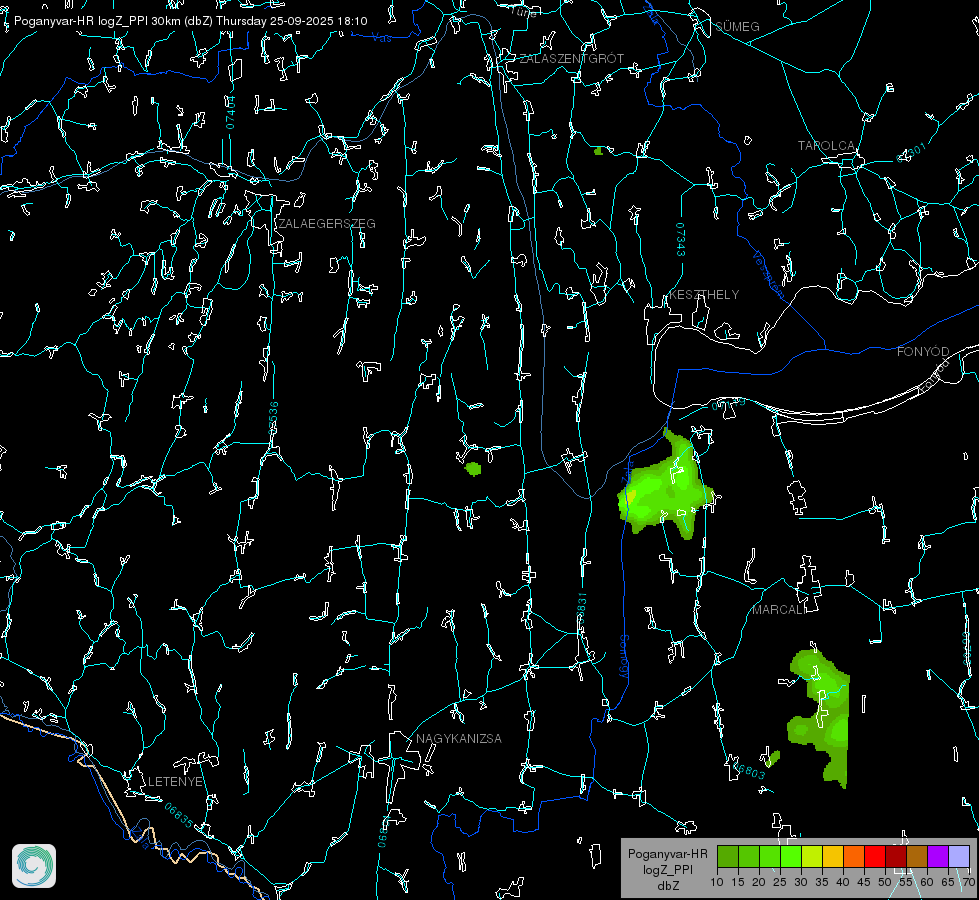Click the bright green 25–30 dBZ swatch
979x900 pixels.
[791, 857]
